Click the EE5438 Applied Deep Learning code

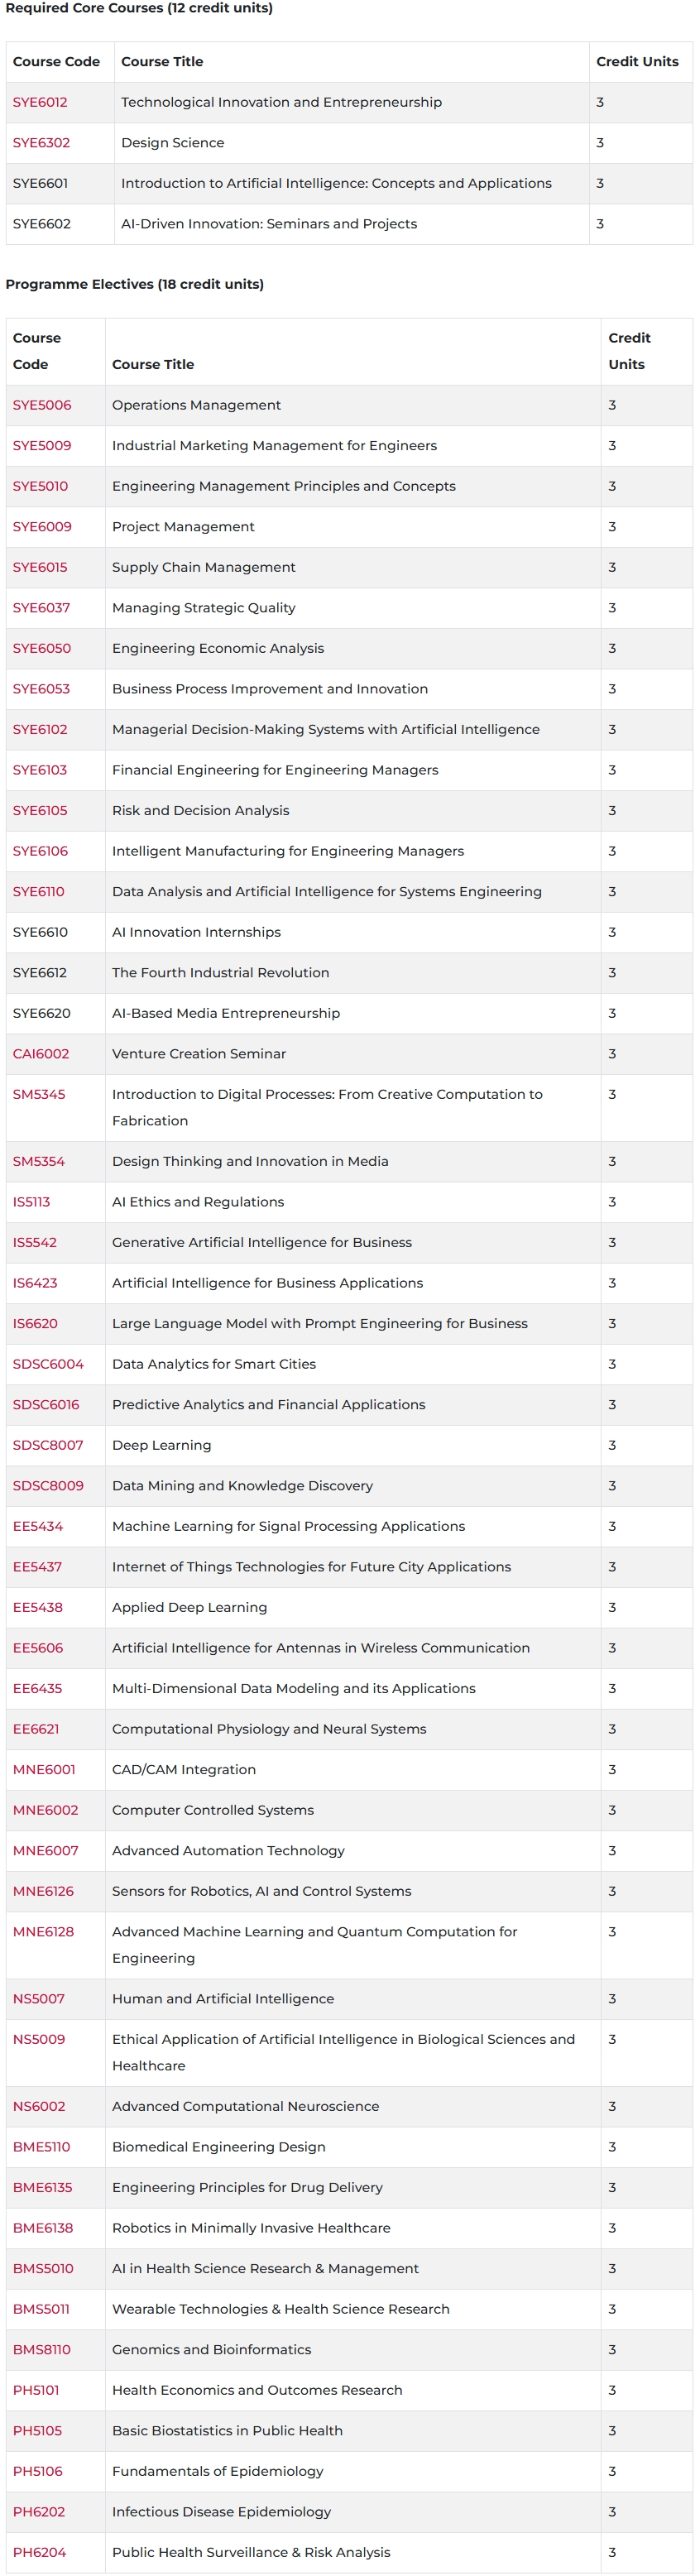tap(37, 1607)
